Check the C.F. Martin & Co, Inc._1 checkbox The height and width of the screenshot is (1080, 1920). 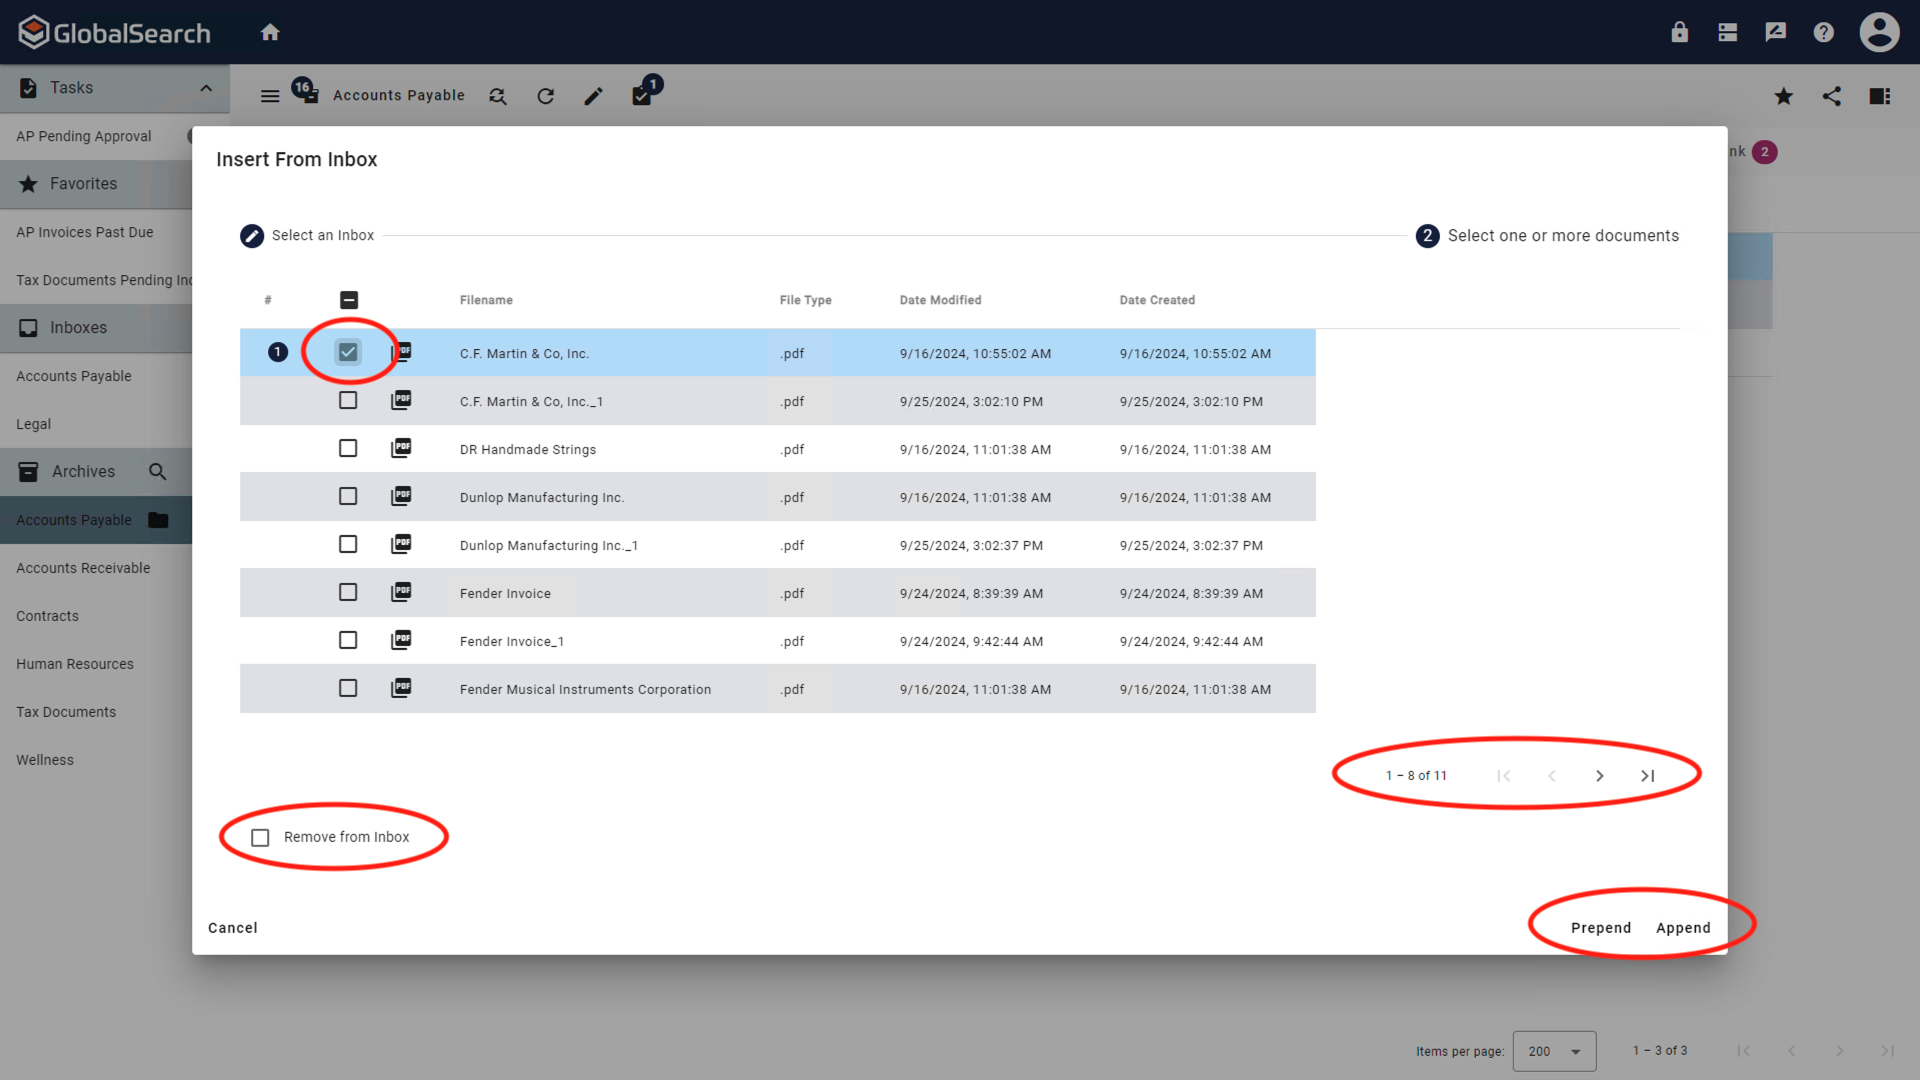pos(348,400)
